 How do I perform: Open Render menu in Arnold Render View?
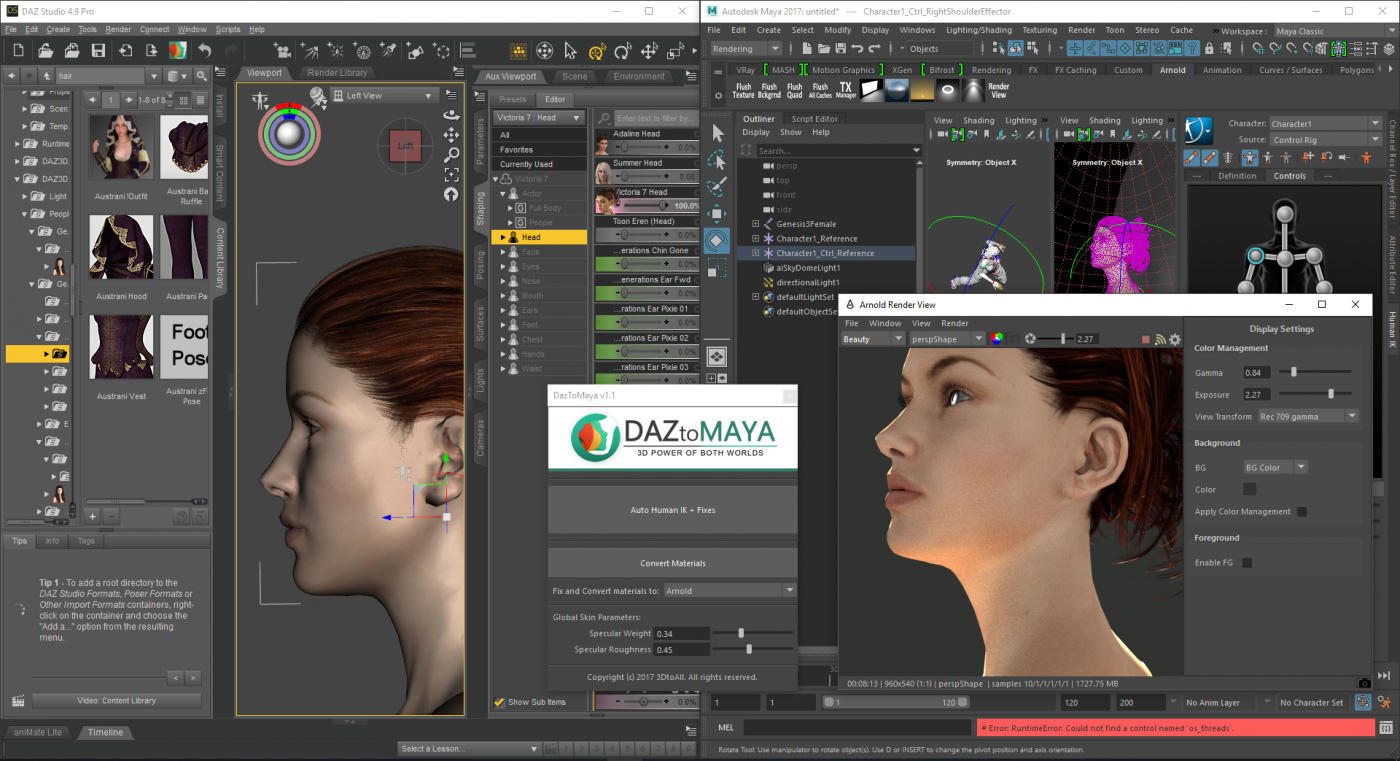(955, 323)
